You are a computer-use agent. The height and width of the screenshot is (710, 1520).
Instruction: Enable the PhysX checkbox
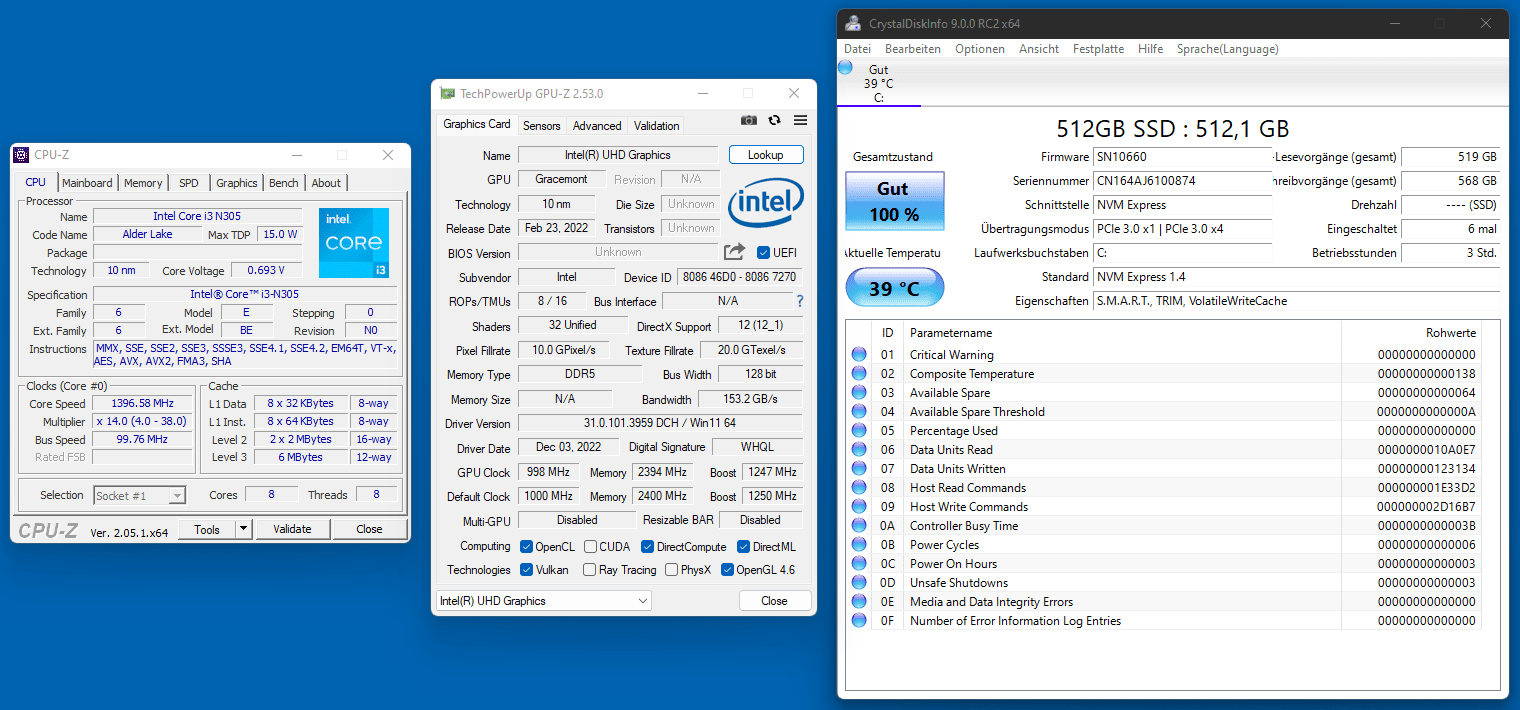pyautogui.click(x=670, y=570)
